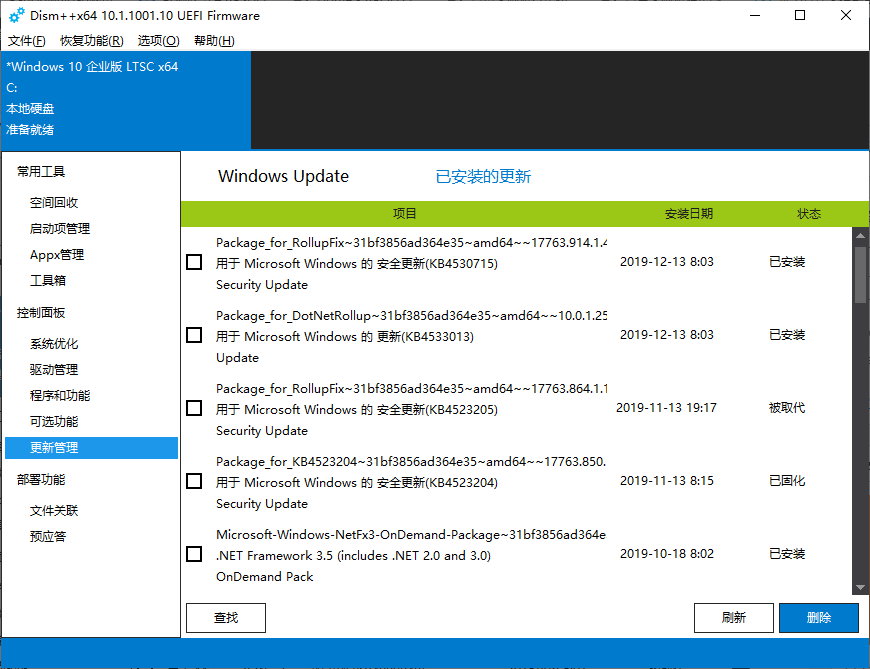Screen dimensions: 870x669
Task: Open 可选功能 in sidebar
Action: 54,422
